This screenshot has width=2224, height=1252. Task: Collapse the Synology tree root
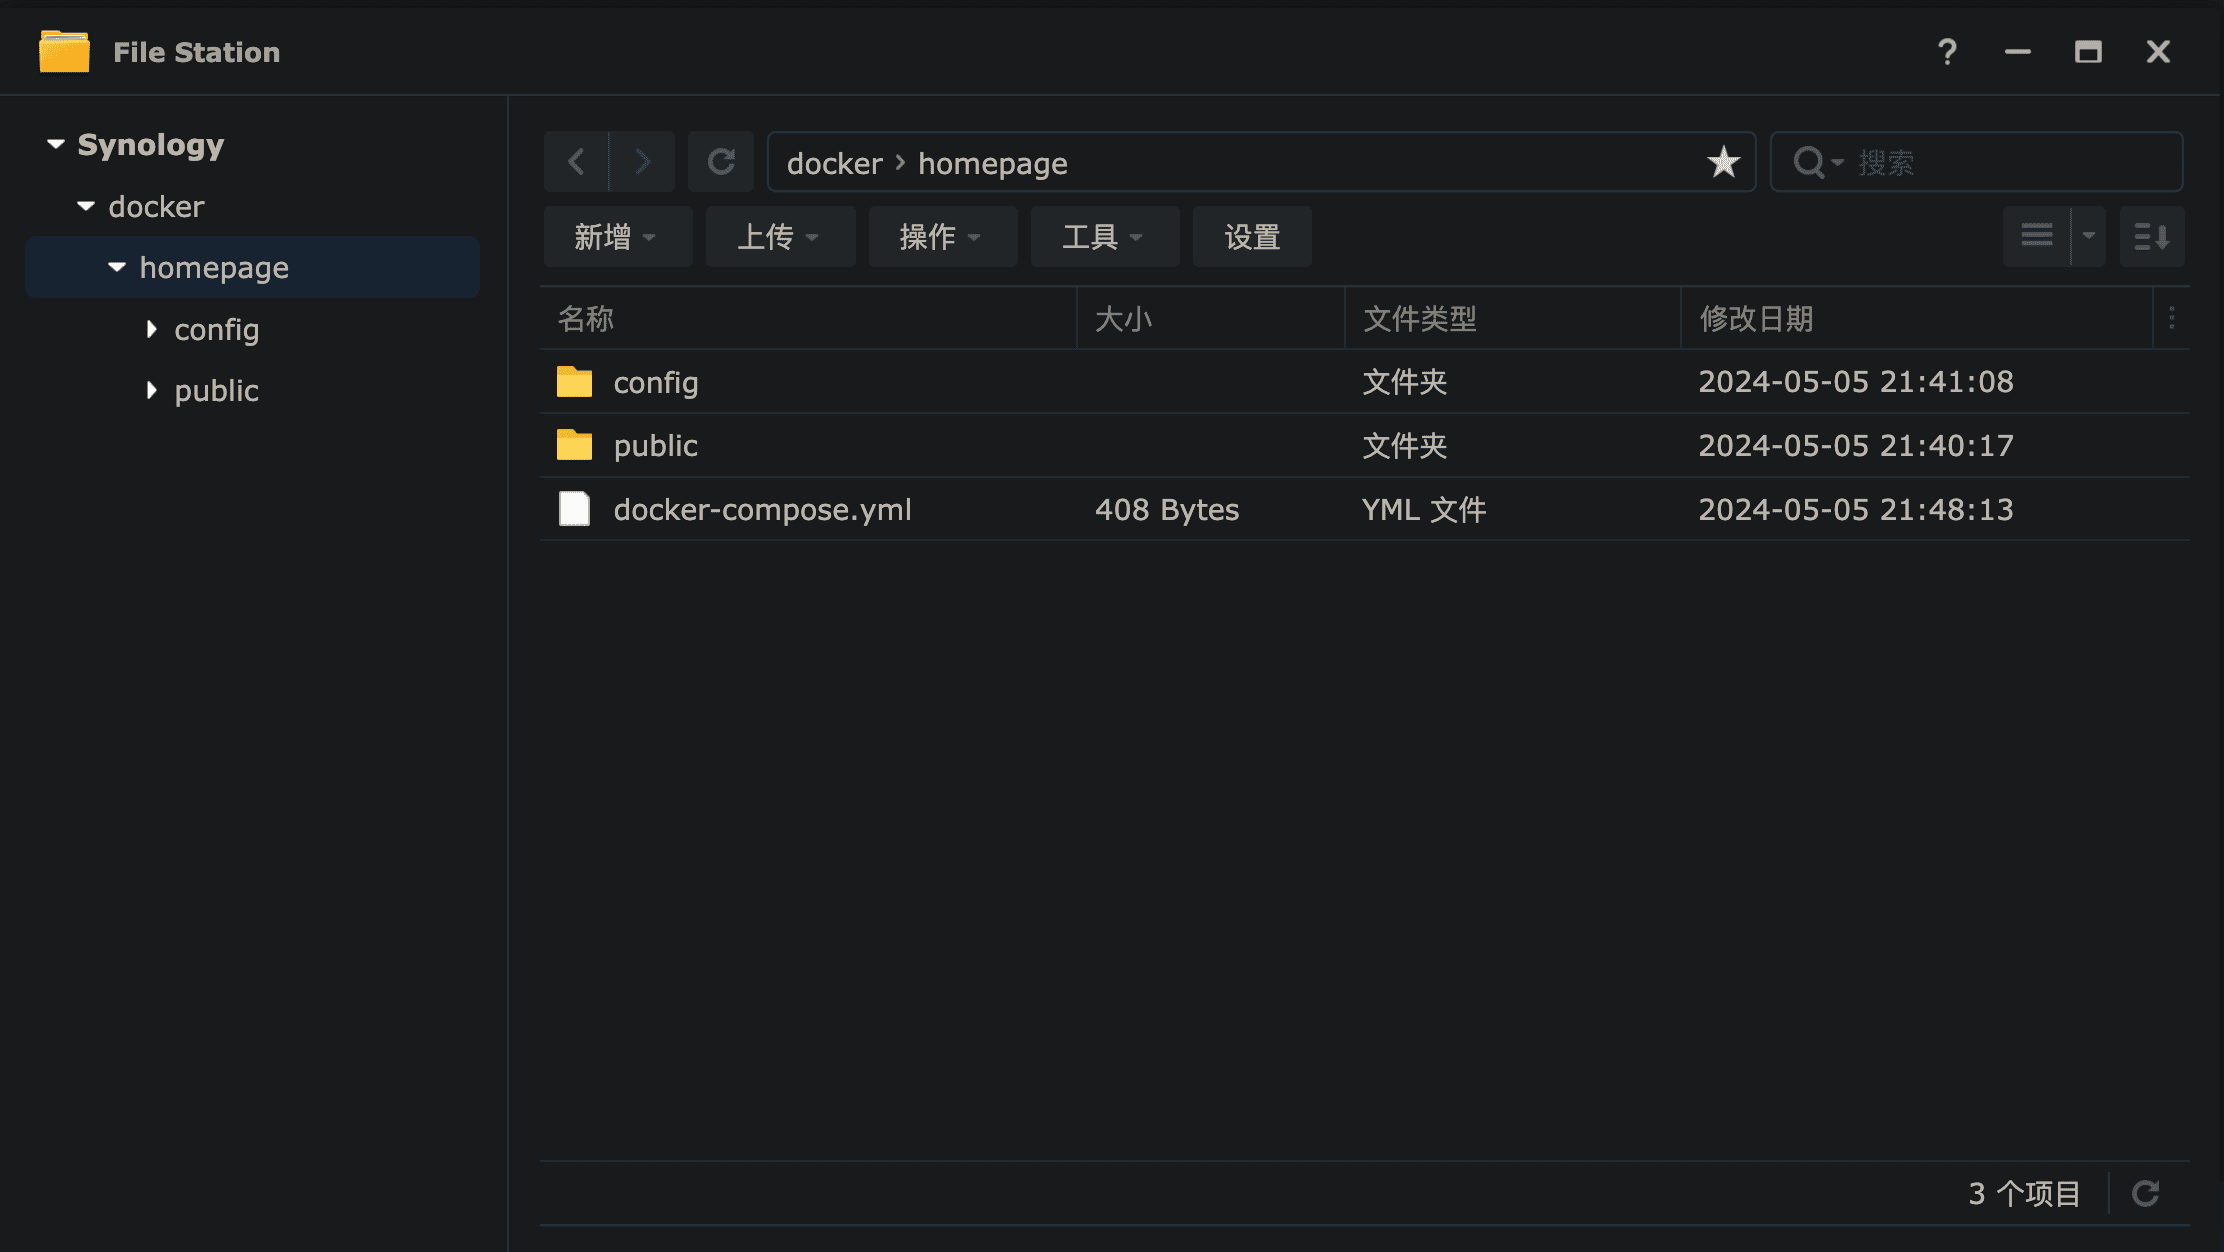tap(56, 145)
